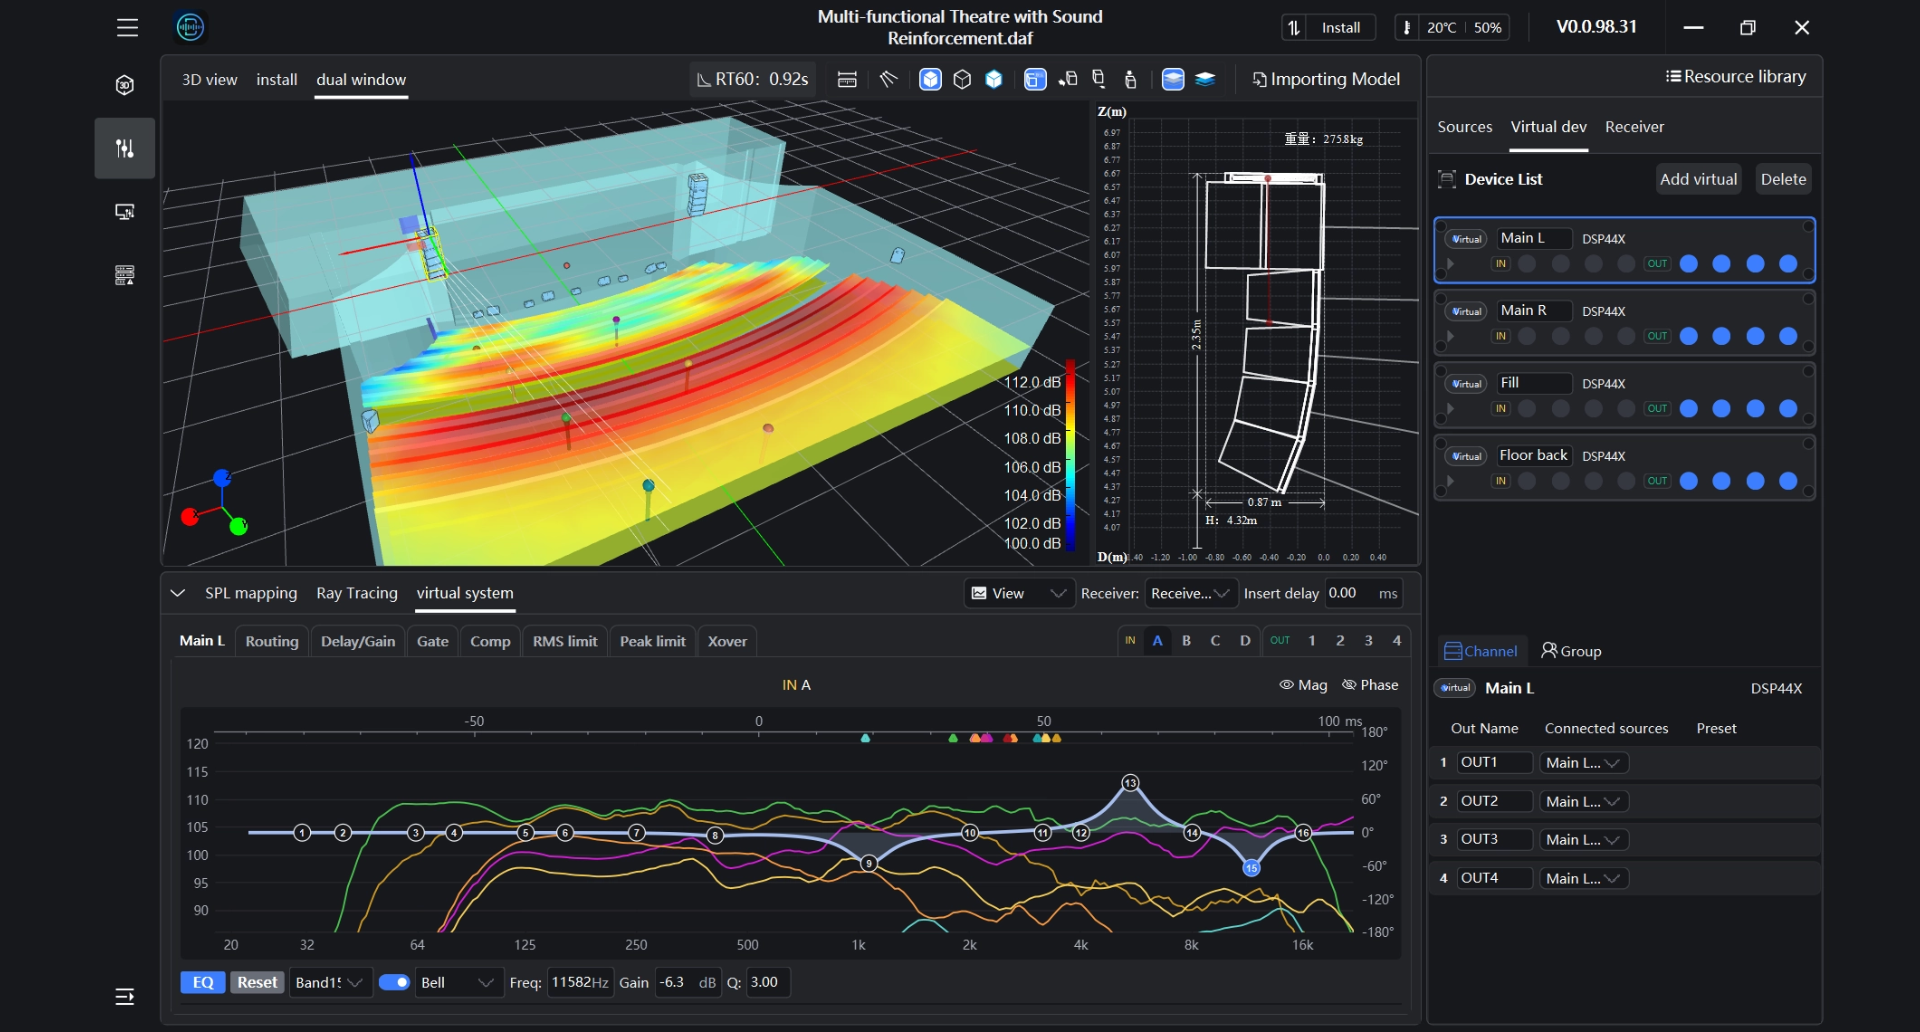Open the Bell filter type dropdown
This screenshot has width=1920, height=1032.
457,982
